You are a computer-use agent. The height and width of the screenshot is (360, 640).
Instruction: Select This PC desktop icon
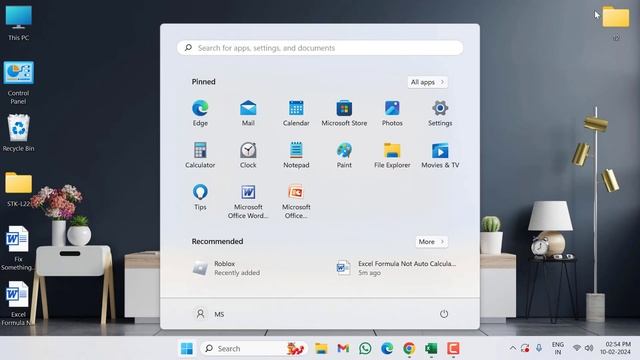(18, 22)
